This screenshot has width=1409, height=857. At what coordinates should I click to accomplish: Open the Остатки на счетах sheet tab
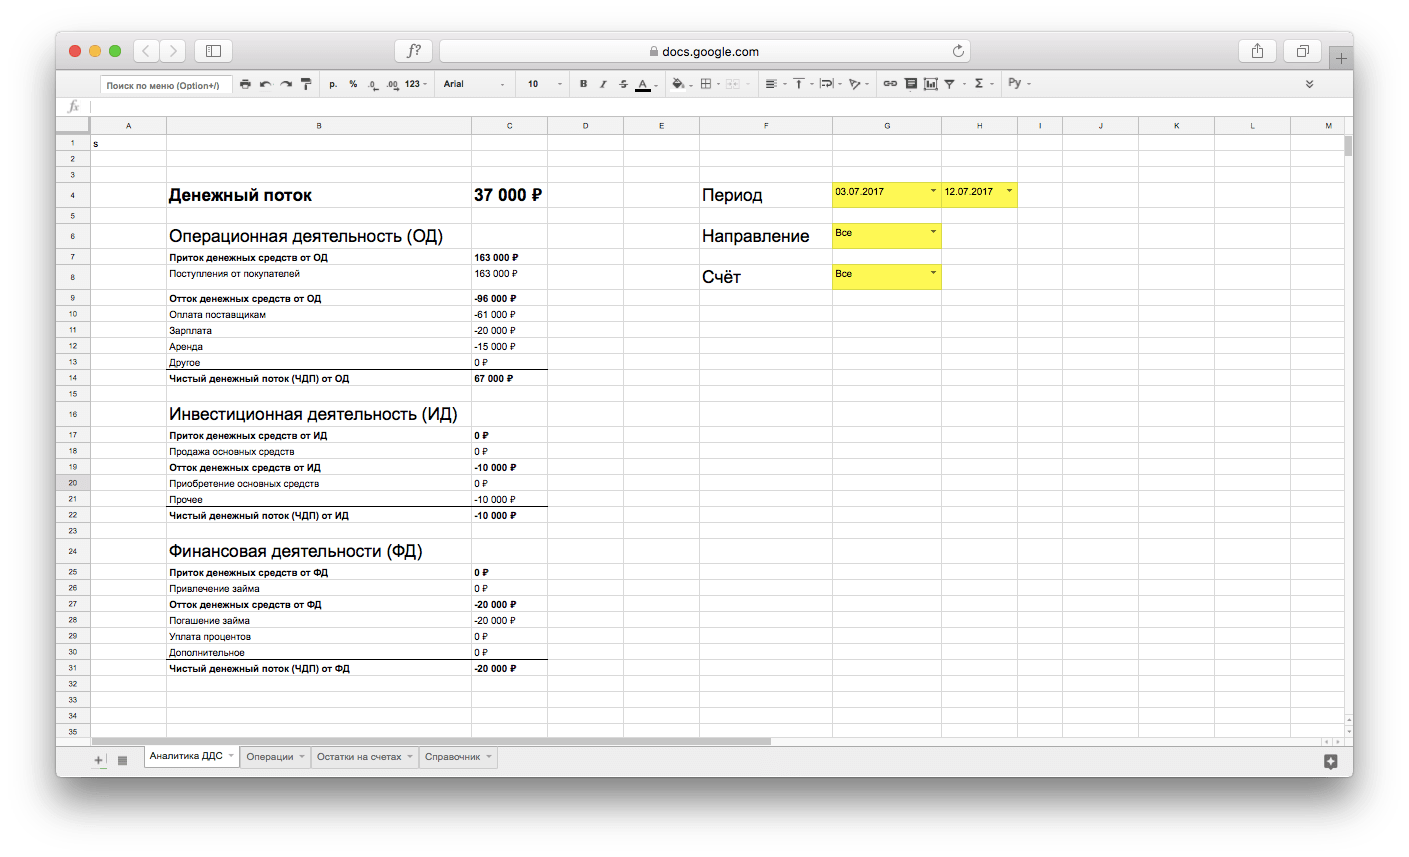tap(359, 757)
